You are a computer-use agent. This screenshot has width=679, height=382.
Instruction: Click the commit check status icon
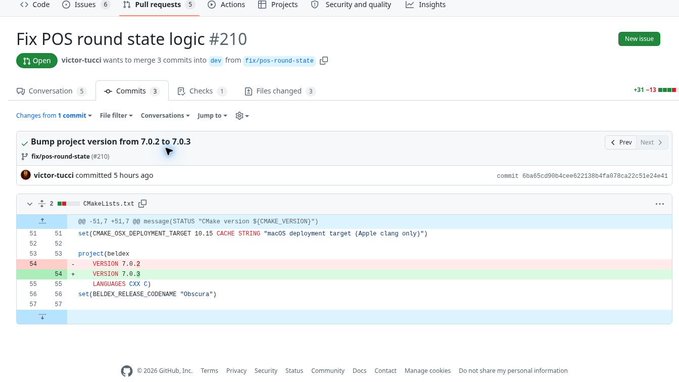(25, 142)
